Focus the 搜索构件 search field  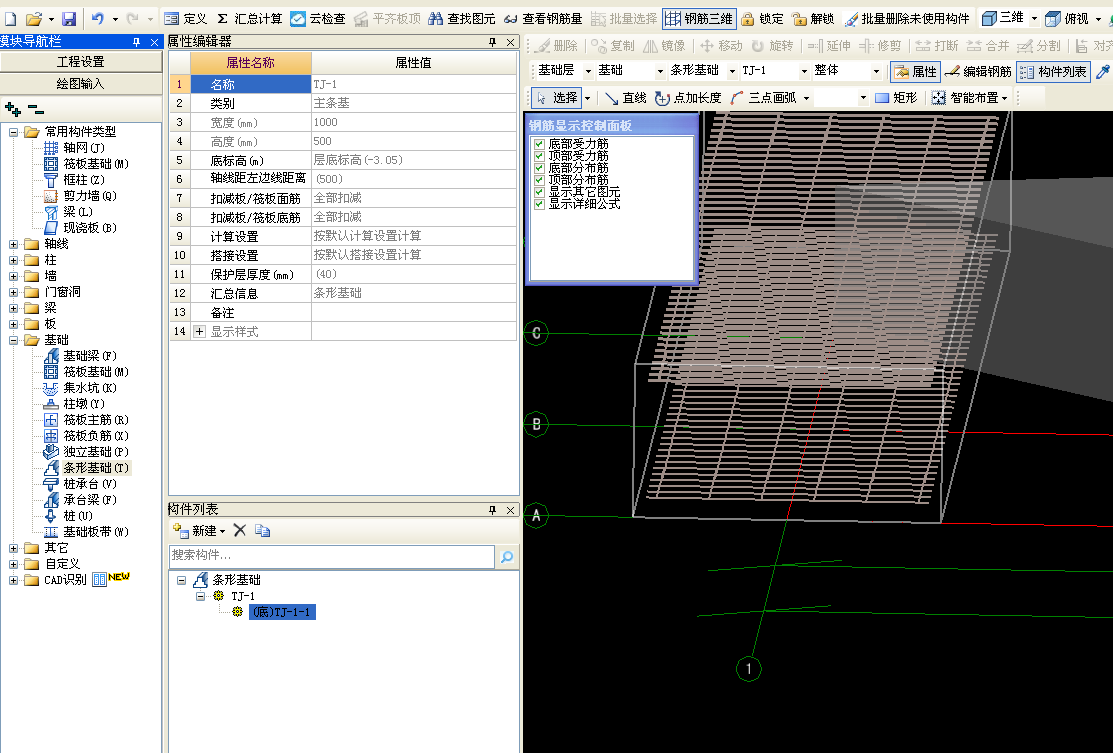point(331,556)
